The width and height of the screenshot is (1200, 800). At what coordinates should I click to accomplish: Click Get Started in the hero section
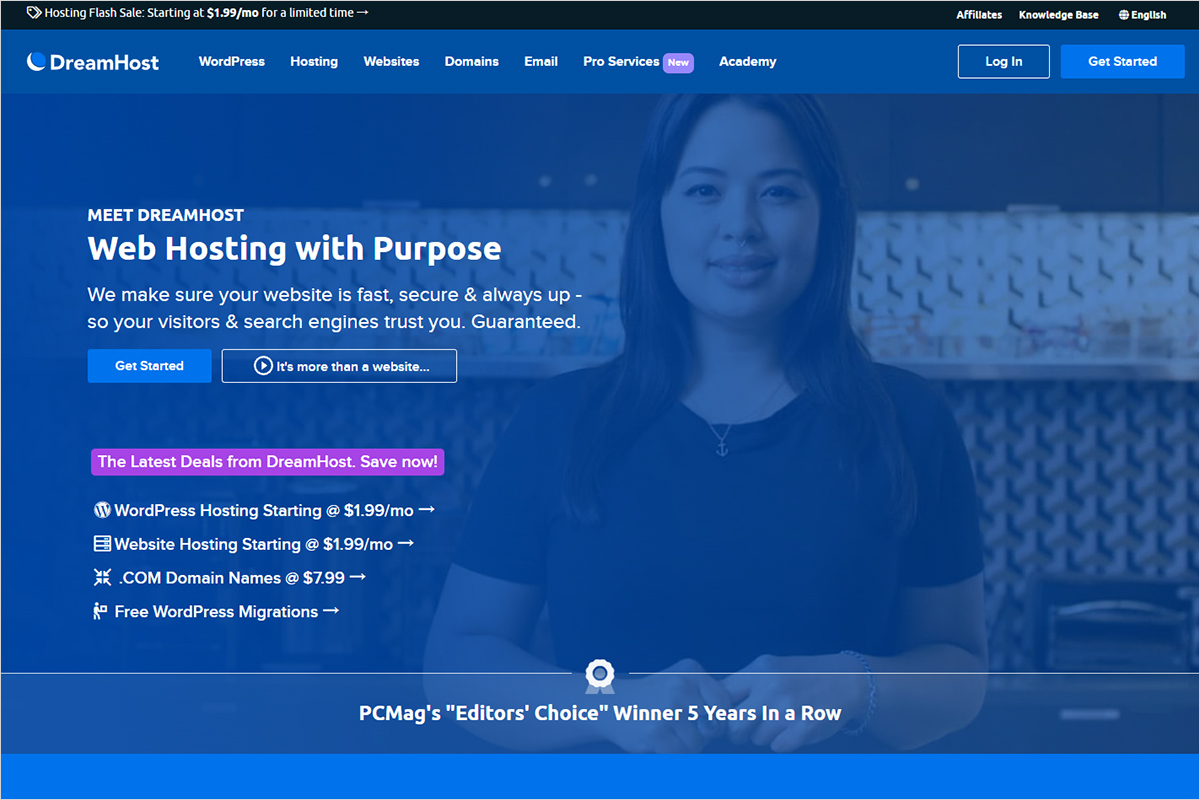coord(149,366)
